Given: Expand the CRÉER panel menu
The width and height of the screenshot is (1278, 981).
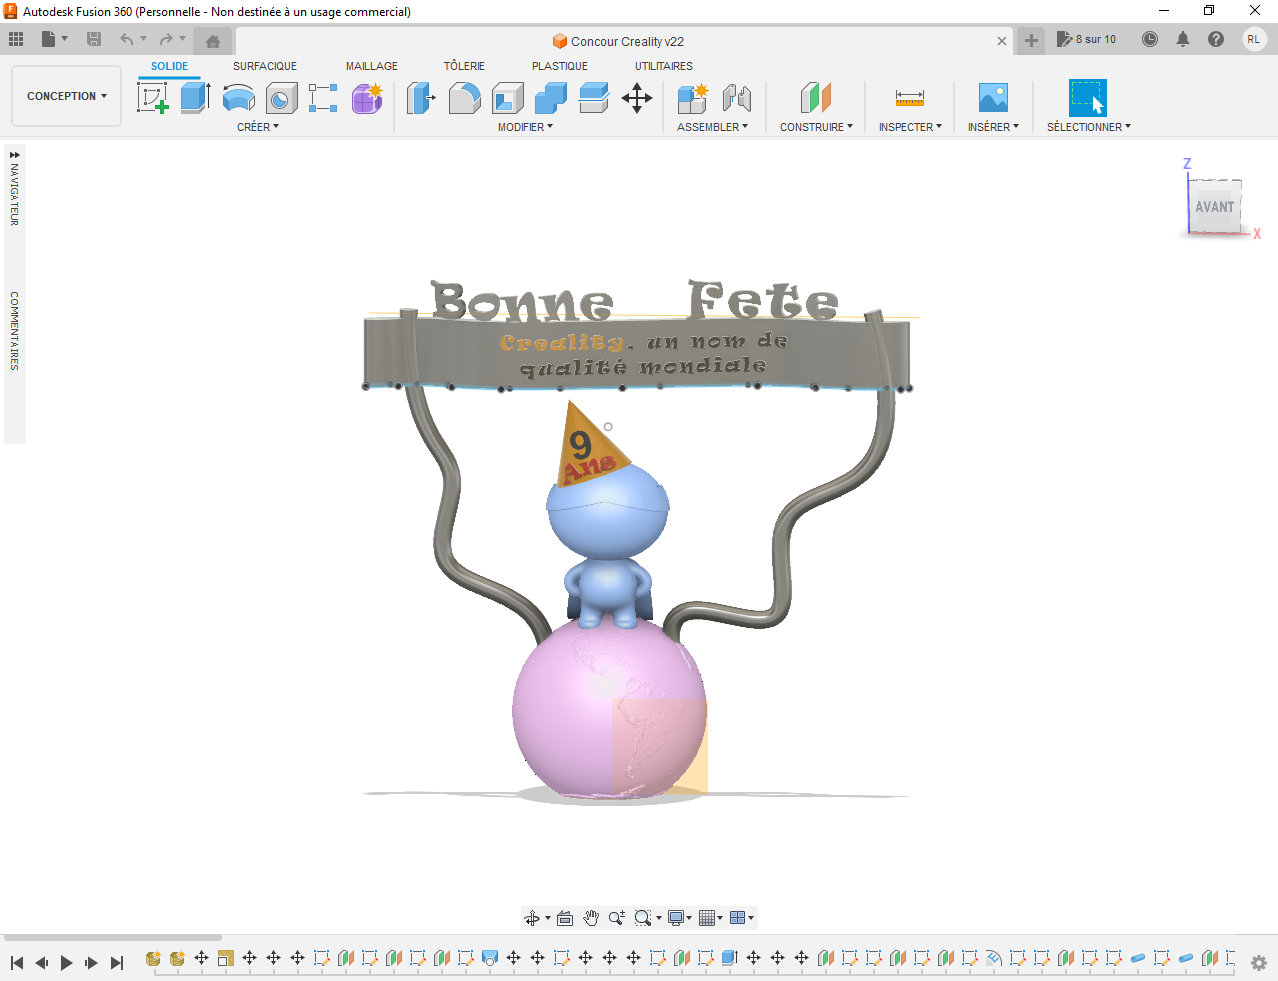Looking at the screenshot, I should (x=258, y=127).
